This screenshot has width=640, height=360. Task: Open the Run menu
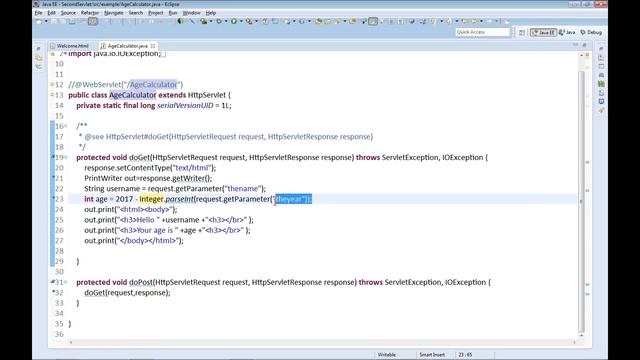click(173, 13)
